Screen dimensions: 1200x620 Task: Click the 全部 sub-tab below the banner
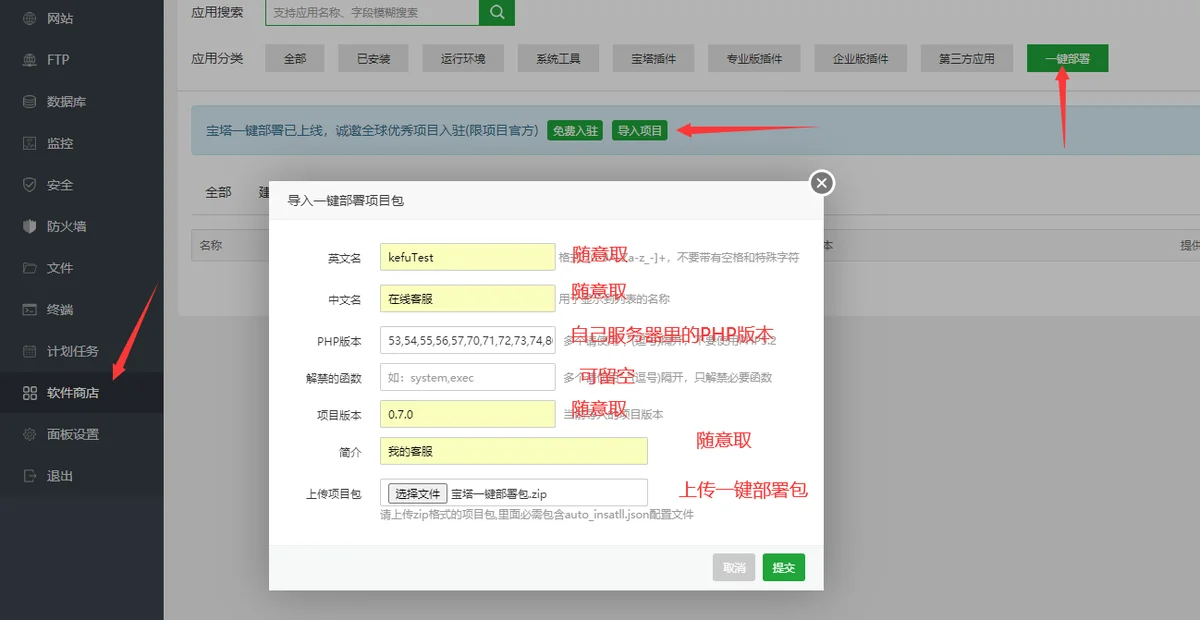[x=218, y=192]
